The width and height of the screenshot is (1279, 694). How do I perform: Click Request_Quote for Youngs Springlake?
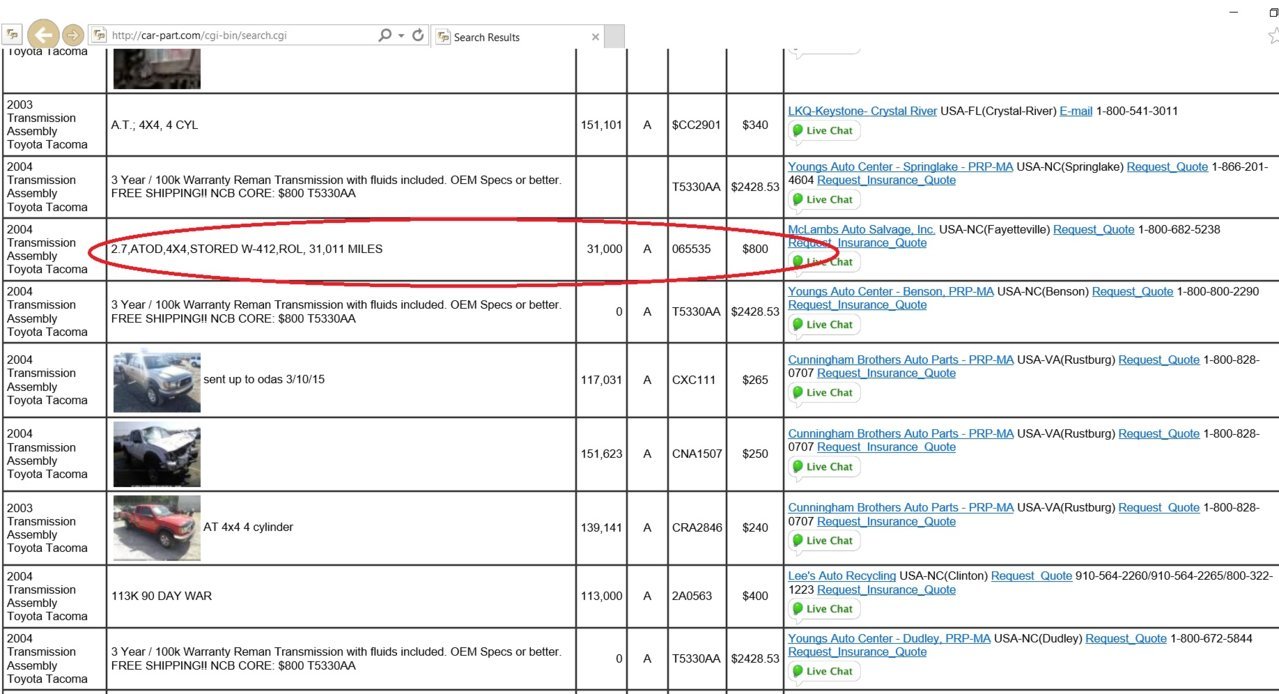pos(1167,167)
